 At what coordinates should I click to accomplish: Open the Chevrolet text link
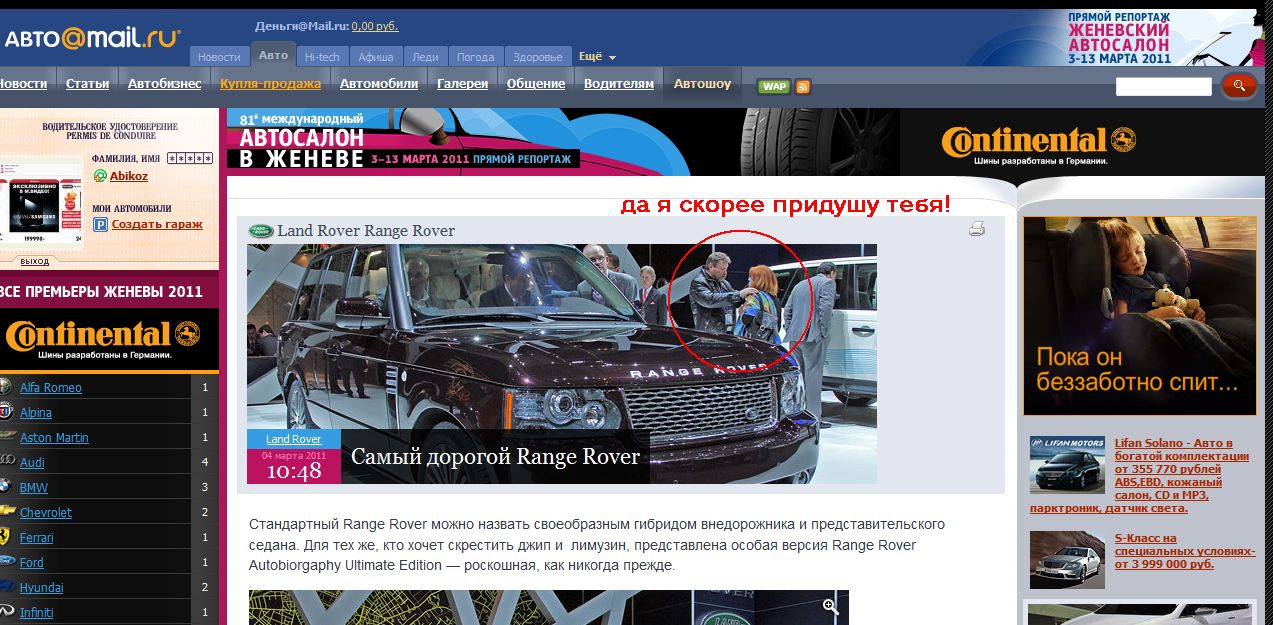tap(46, 512)
